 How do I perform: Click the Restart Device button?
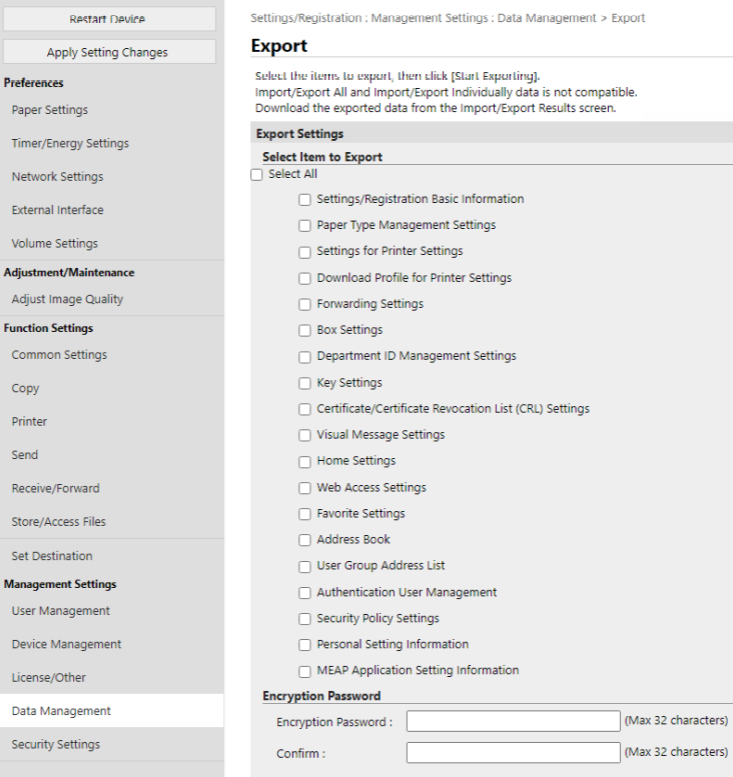pos(108,18)
